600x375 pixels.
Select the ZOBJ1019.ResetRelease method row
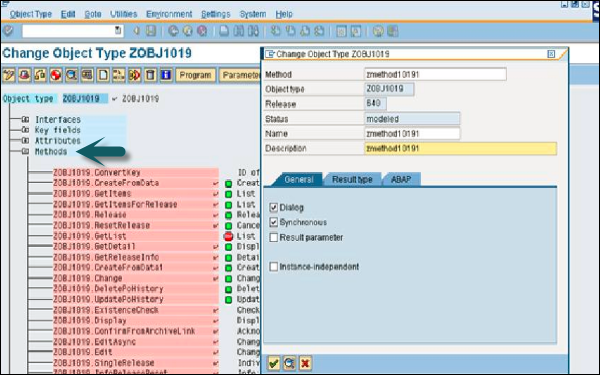tap(136, 225)
